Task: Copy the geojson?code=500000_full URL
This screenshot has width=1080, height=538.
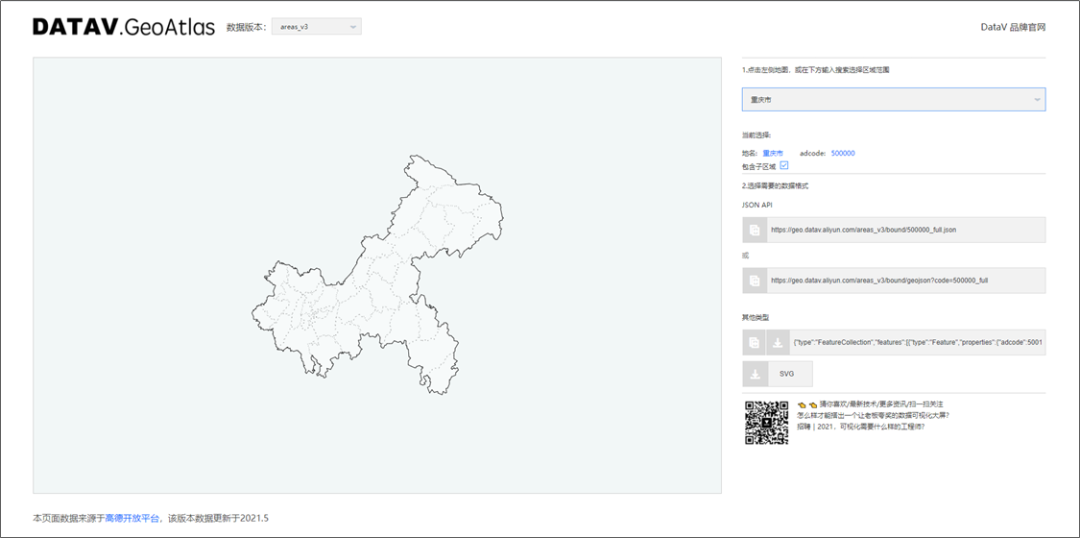Action: (754, 280)
